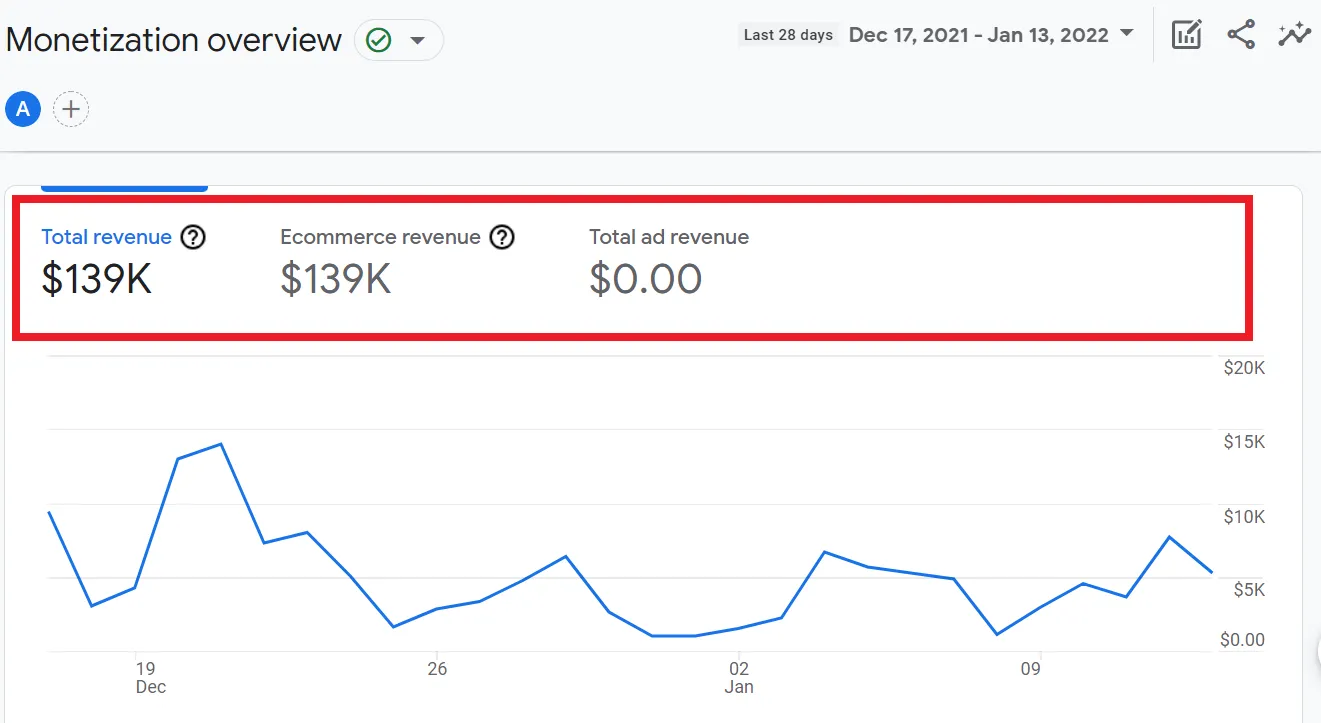Image resolution: width=1321 pixels, height=723 pixels.
Task: Click the '02 Jan' x-axis label
Action: pos(738,677)
